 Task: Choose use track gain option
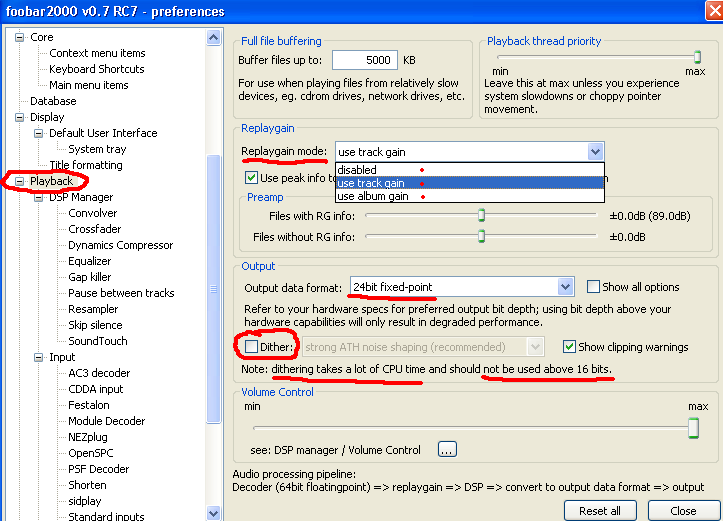pyautogui.click(x=469, y=183)
